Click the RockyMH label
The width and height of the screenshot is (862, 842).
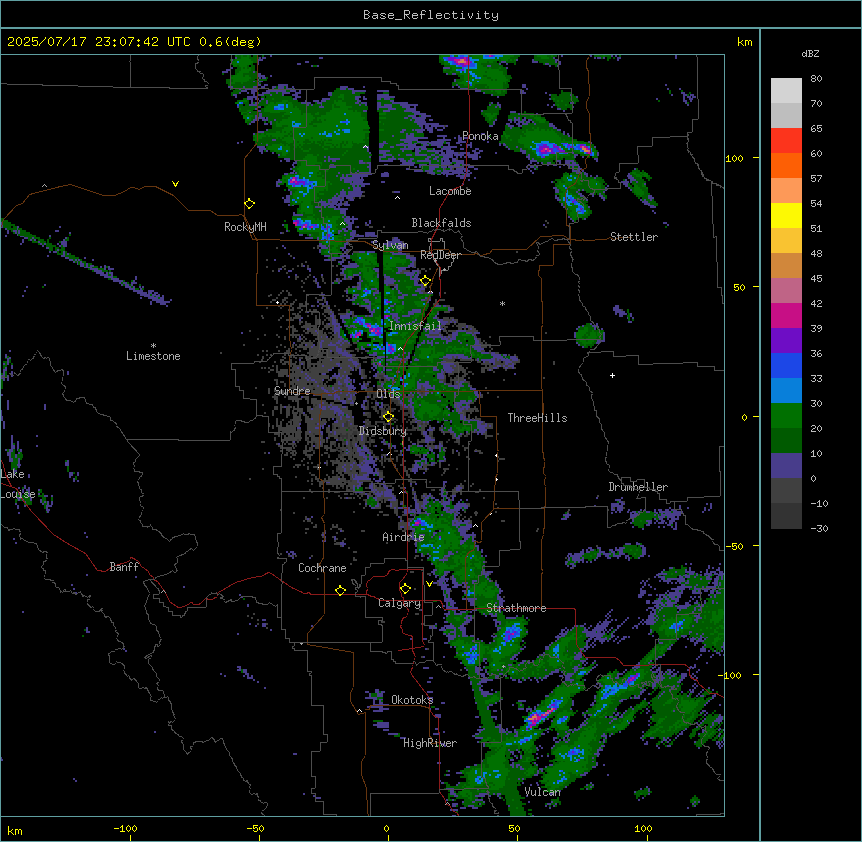[245, 227]
